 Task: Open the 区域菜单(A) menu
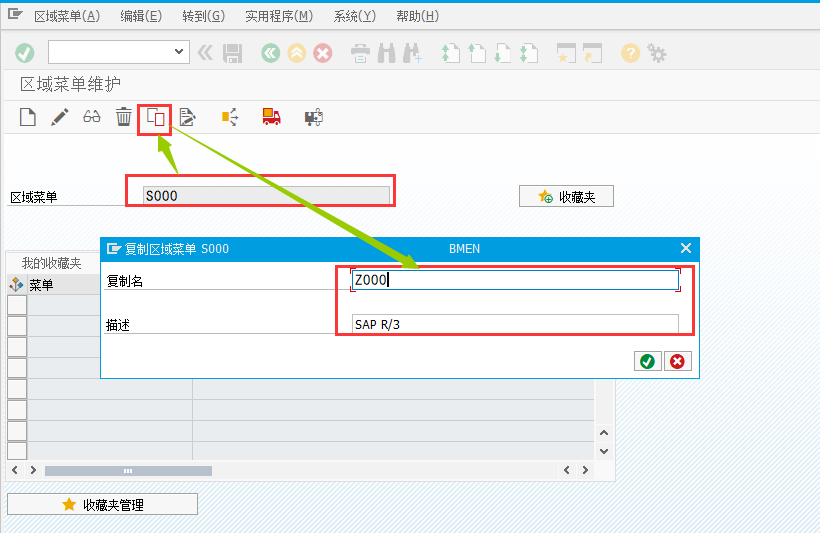[x=67, y=16]
